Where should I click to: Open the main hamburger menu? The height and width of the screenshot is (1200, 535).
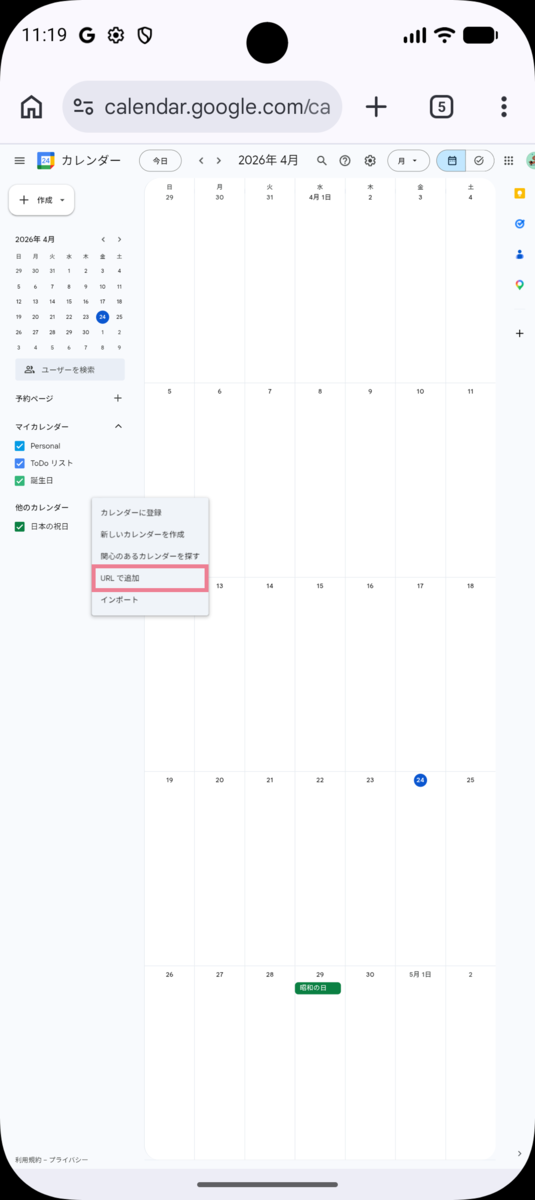(x=19, y=160)
